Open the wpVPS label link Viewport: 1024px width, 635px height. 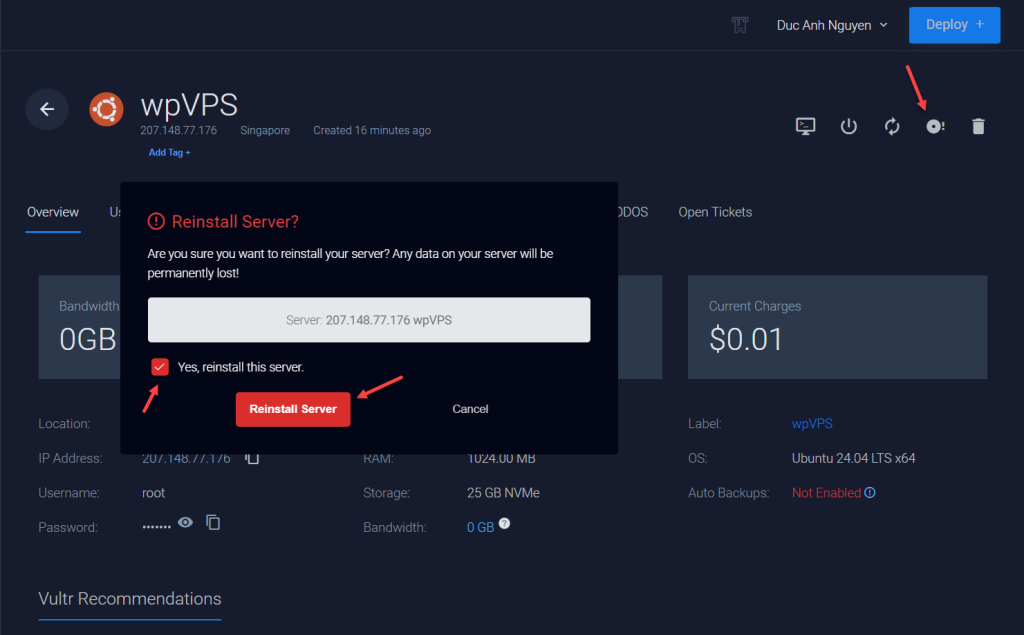tap(811, 423)
